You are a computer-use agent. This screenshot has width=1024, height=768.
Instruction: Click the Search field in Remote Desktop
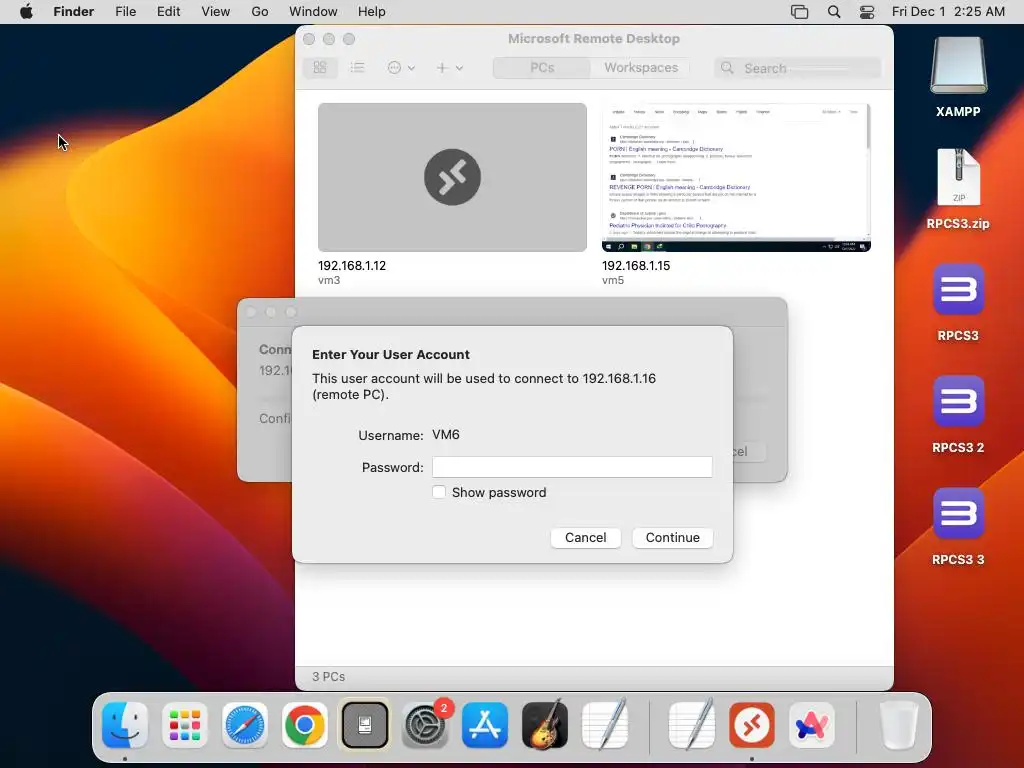coord(797,68)
